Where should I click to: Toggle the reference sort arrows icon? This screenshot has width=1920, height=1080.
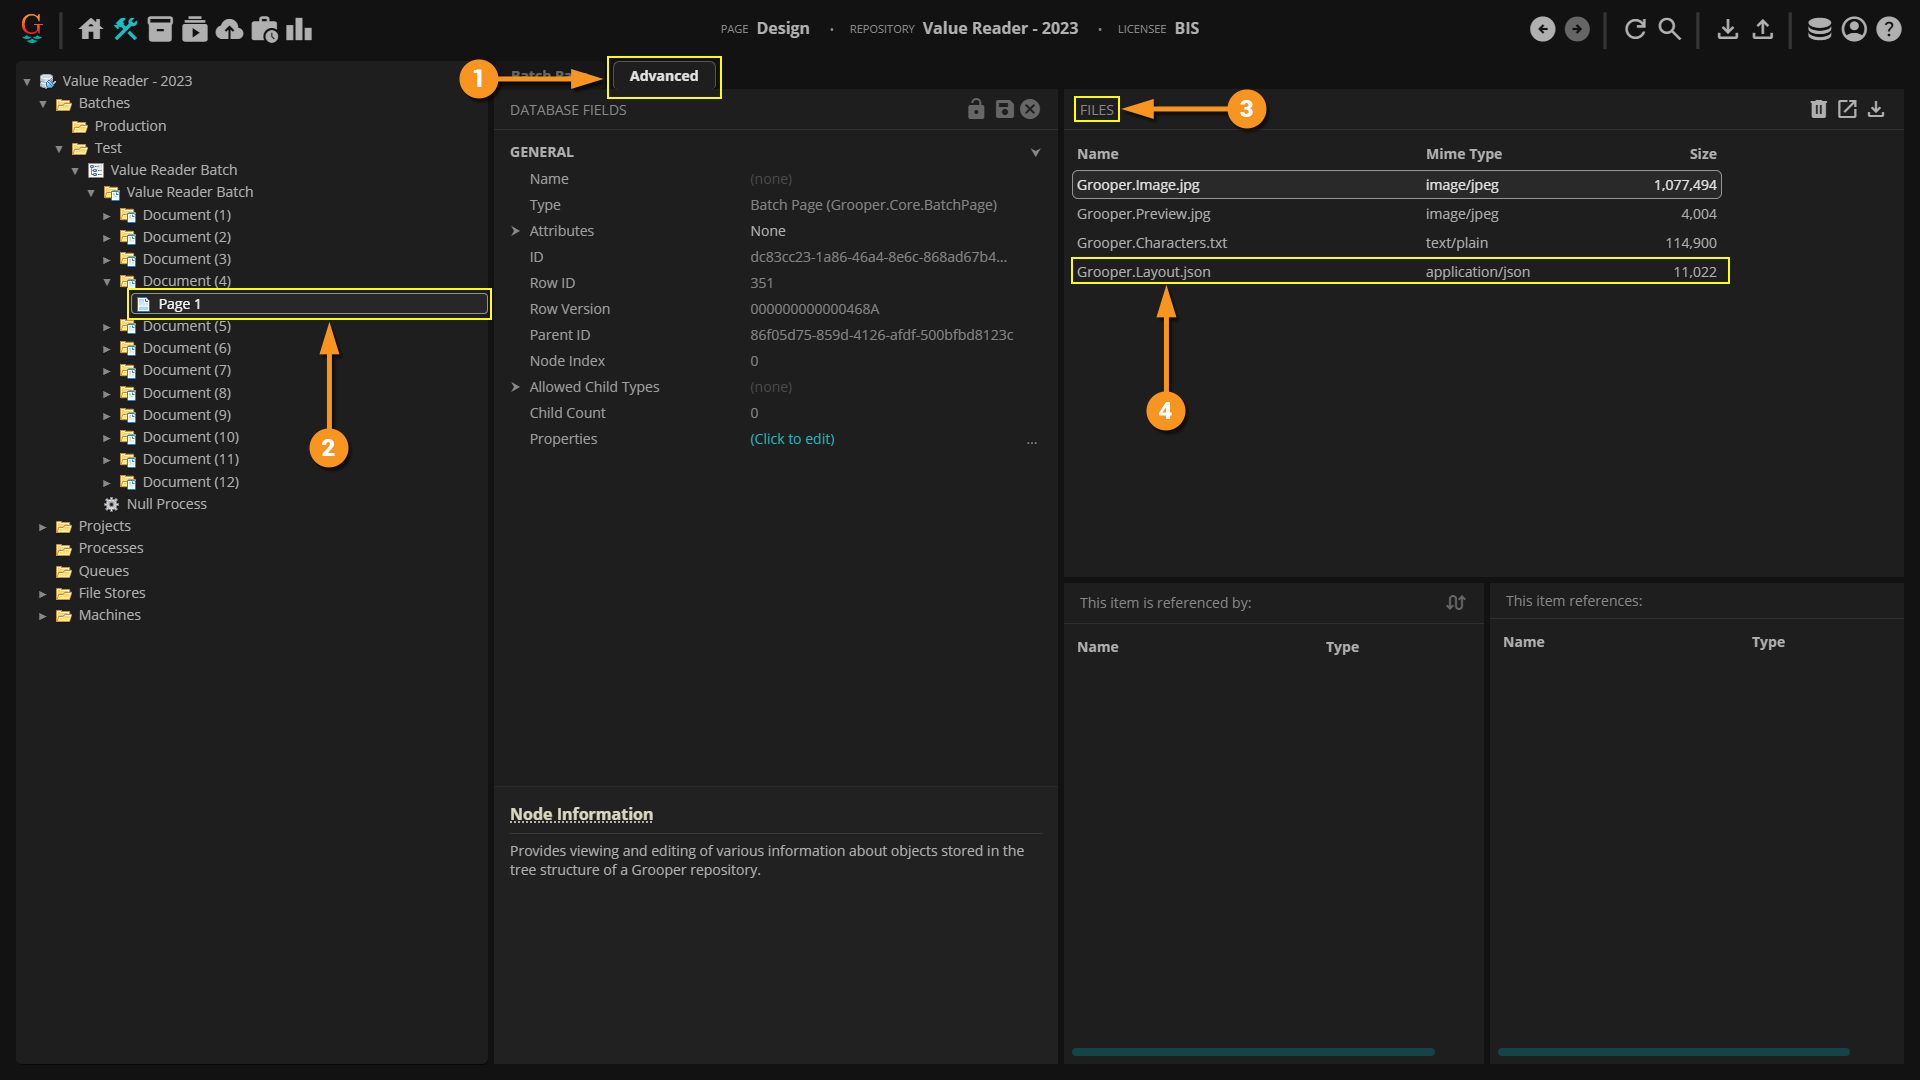tap(1455, 602)
